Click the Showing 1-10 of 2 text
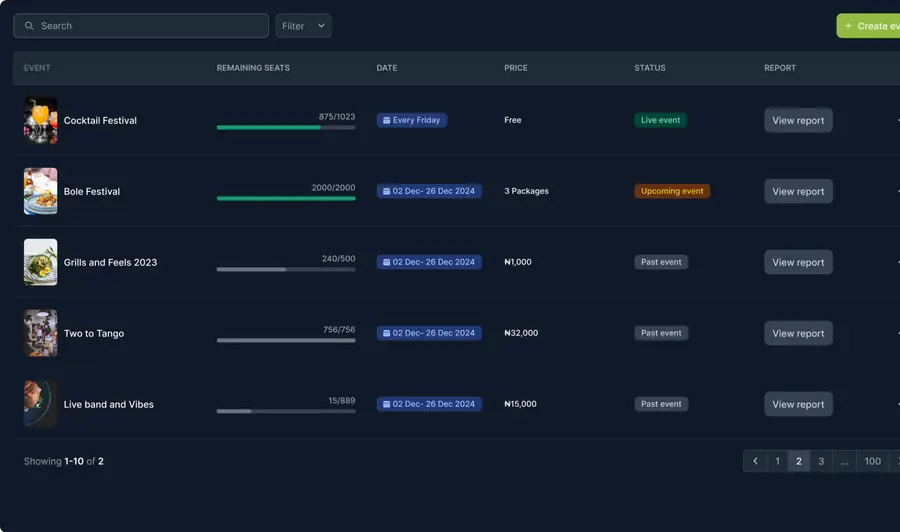Screen dimensions: 900x532 64,461
